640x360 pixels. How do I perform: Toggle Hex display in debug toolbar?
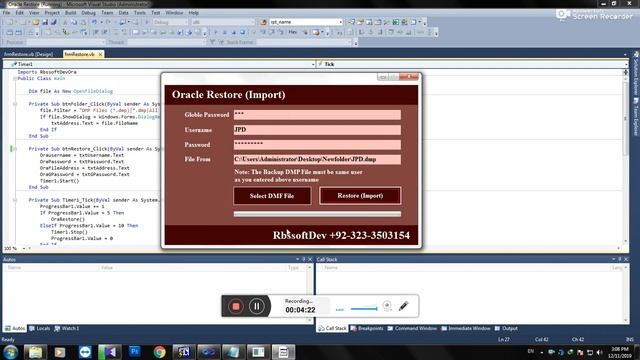point(293,32)
